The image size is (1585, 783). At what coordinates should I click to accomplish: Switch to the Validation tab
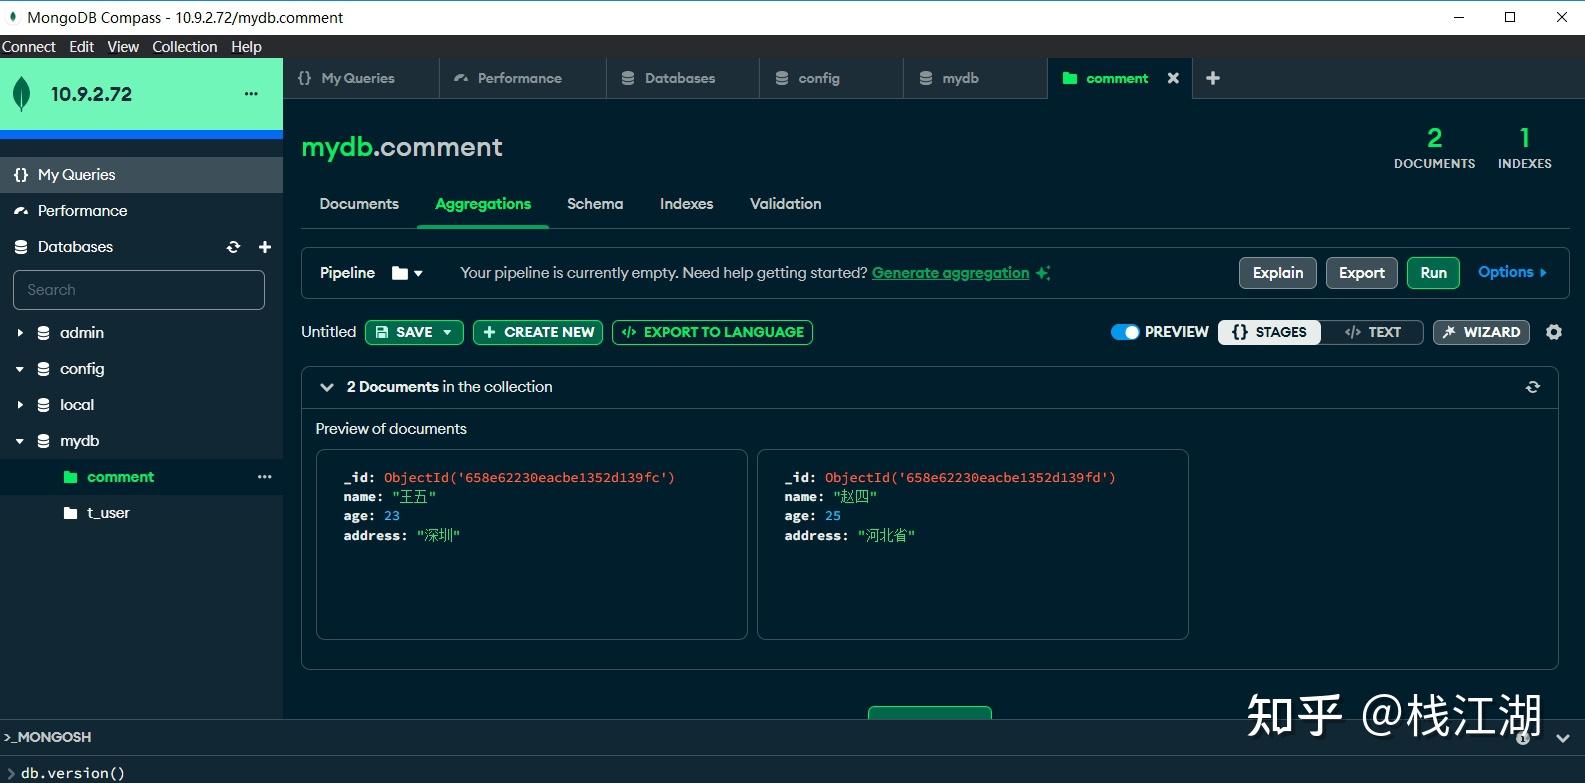click(786, 204)
